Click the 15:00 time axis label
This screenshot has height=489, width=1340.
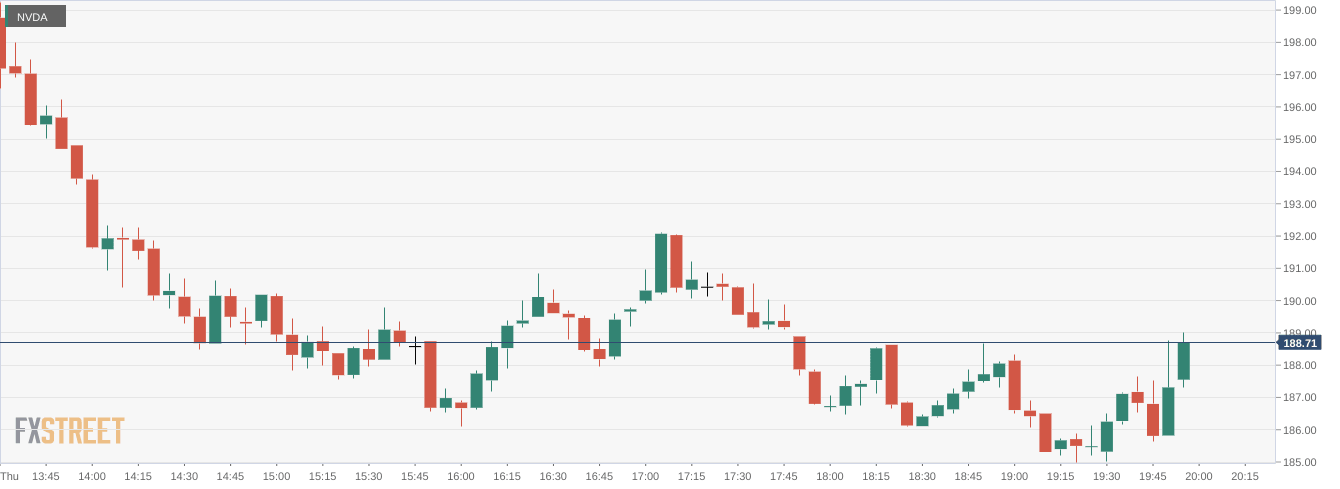pos(276,476)
